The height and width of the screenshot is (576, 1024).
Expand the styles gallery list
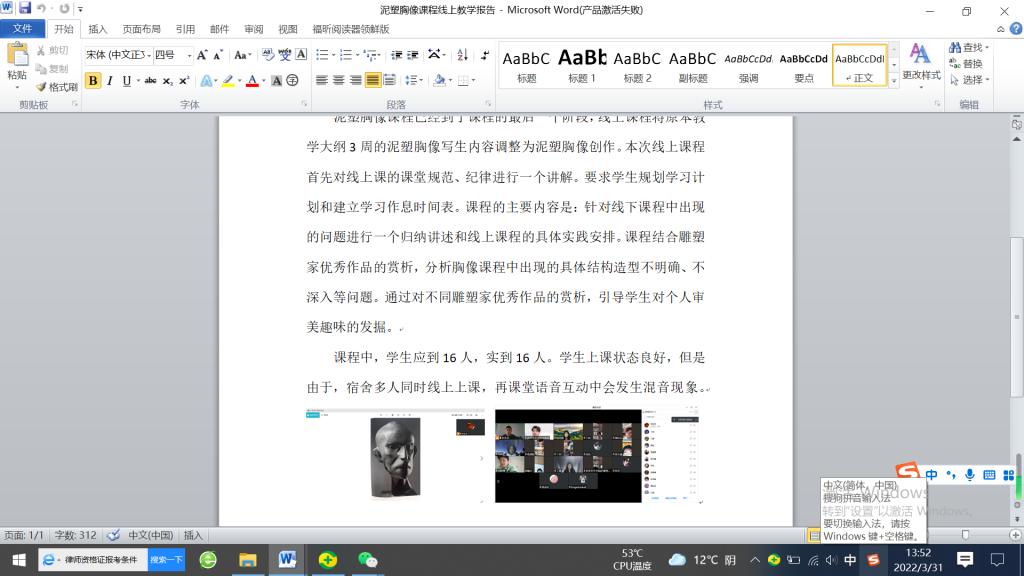point(894,80)
